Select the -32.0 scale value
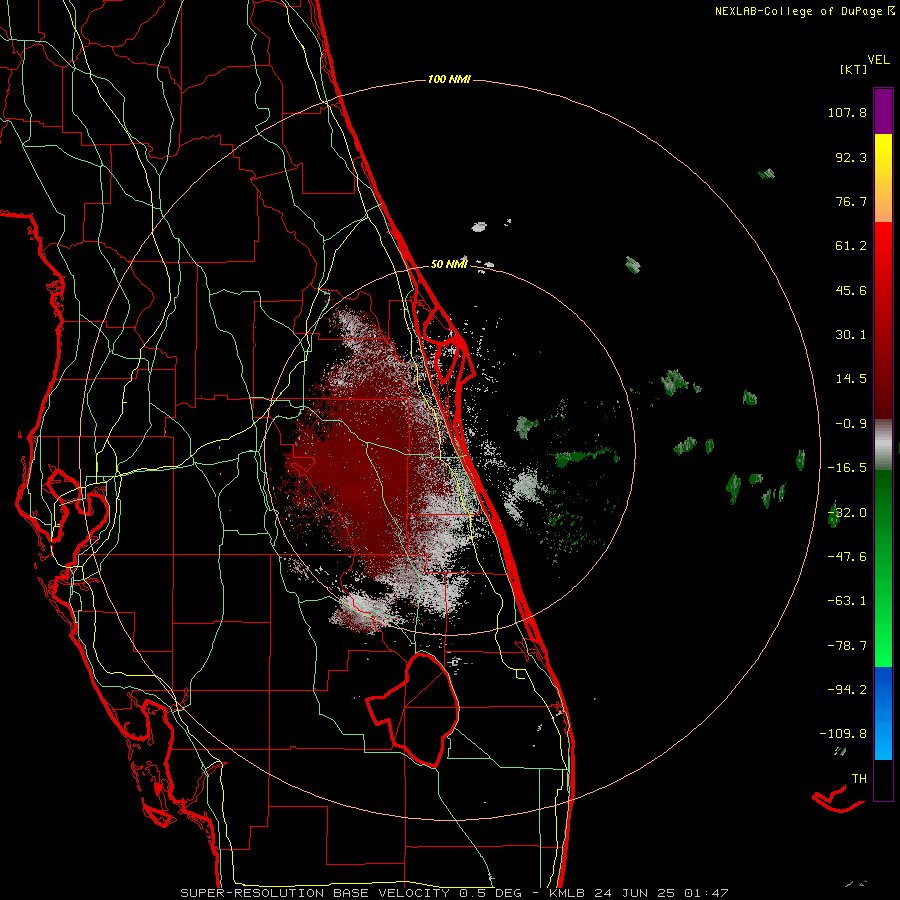 pos(847,513)
